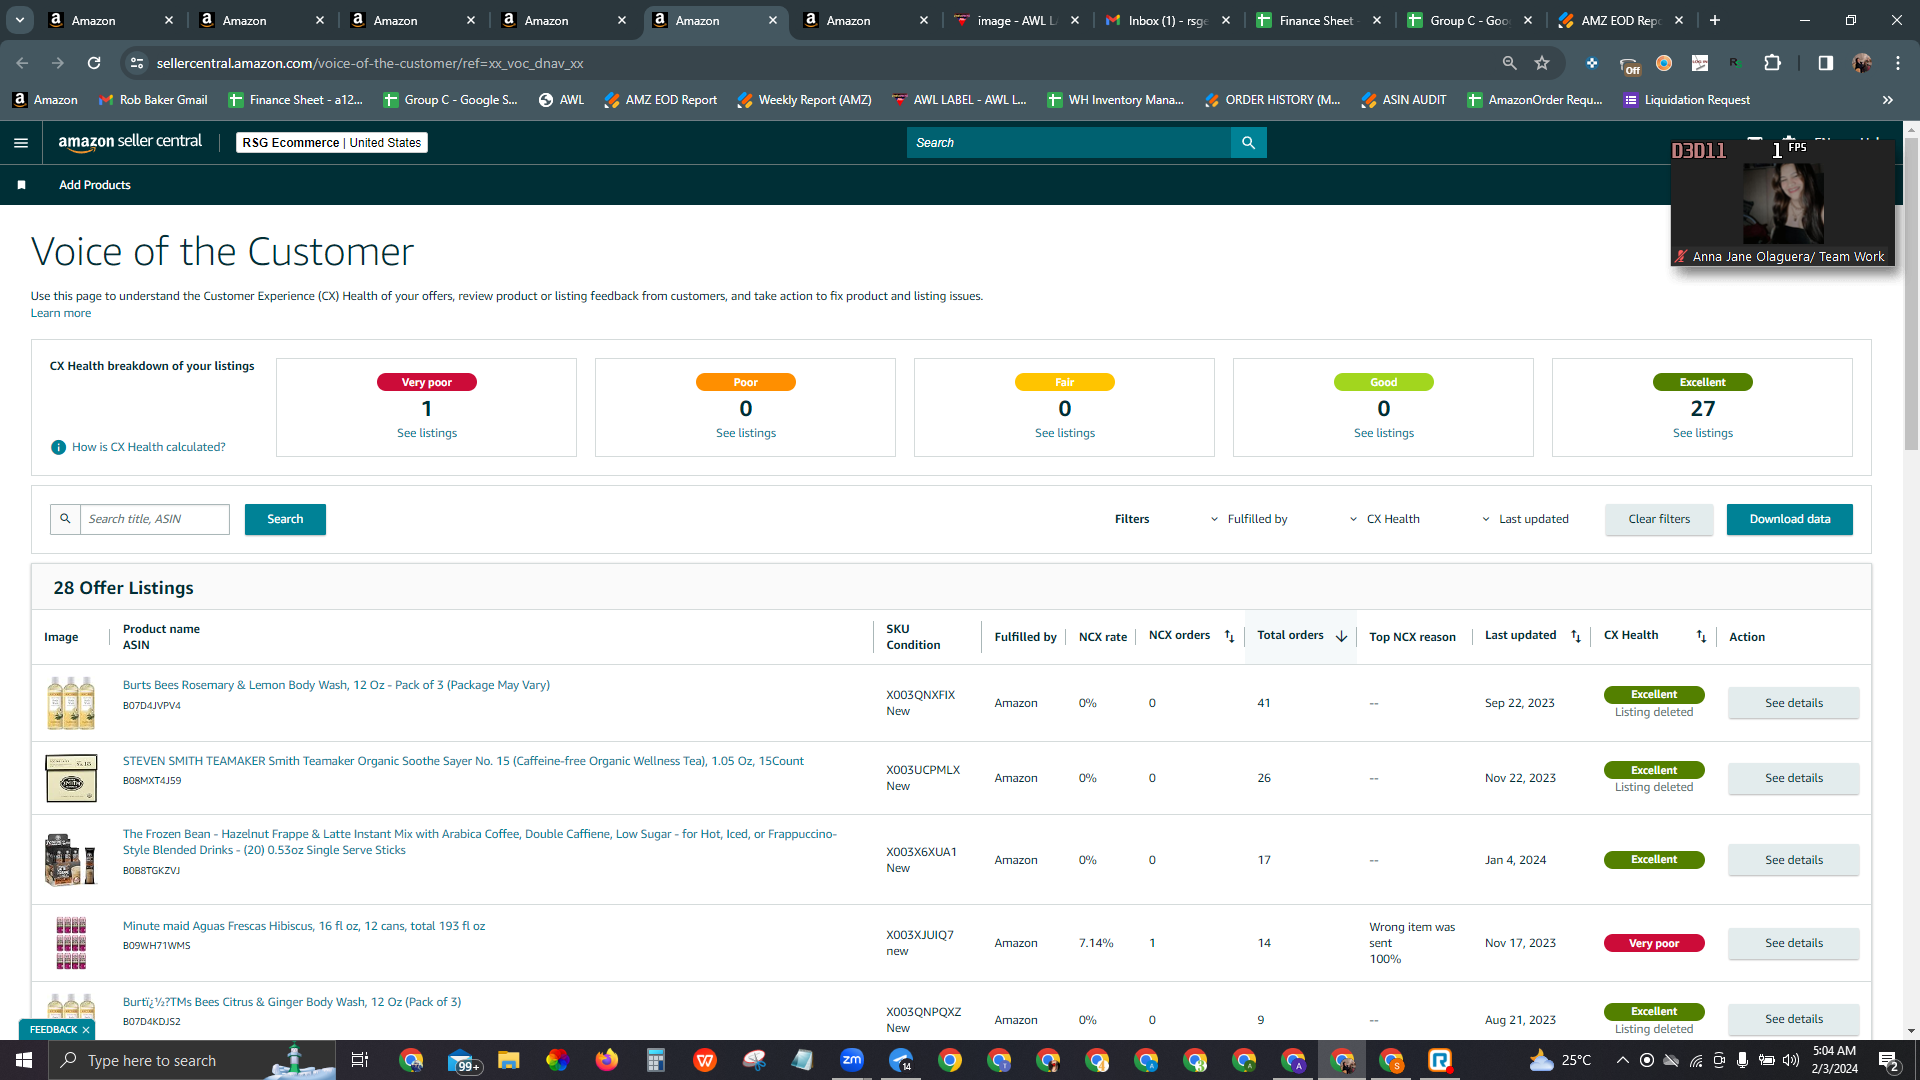Screen dimensions: 1920x1080
Task: Expand the Fulfilled by filter dropdown
Action: (1249, 519)
